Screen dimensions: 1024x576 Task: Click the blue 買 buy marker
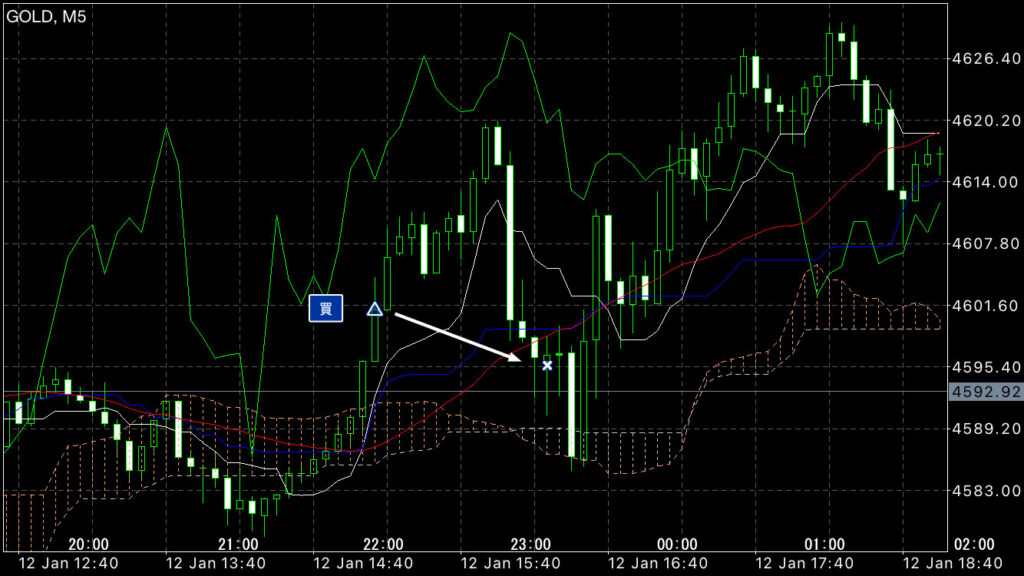(325, 308)
